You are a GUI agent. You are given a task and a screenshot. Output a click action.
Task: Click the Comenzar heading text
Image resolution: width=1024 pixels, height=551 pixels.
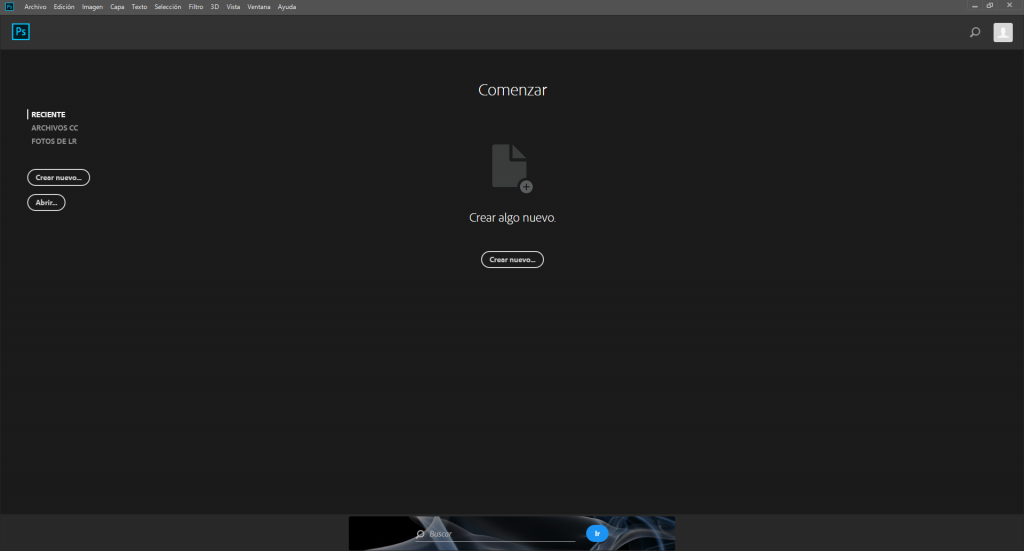pyautogui.click(x=512, y=90)
